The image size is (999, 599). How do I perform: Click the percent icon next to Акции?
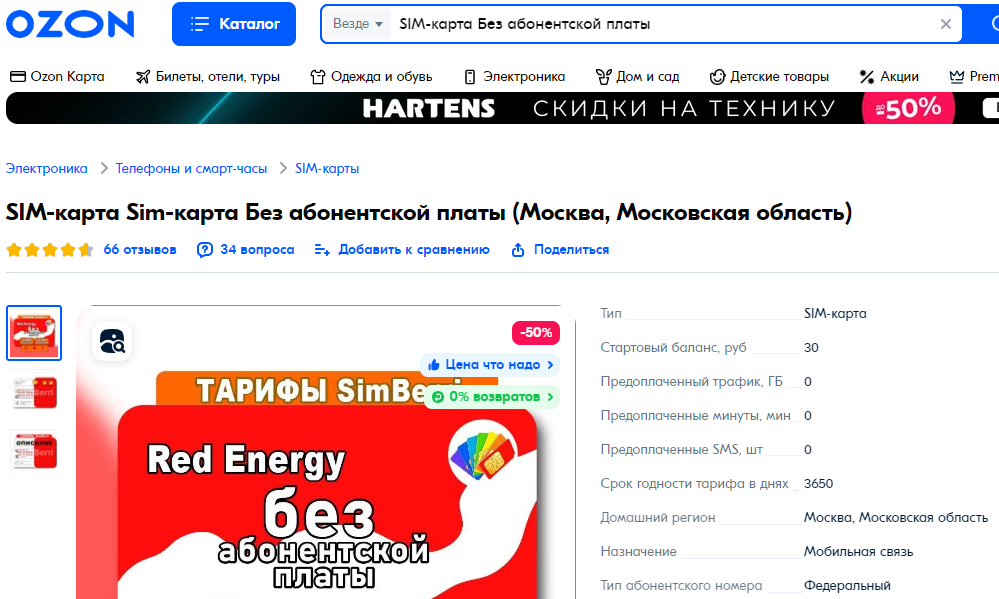(x=866, y=77)
